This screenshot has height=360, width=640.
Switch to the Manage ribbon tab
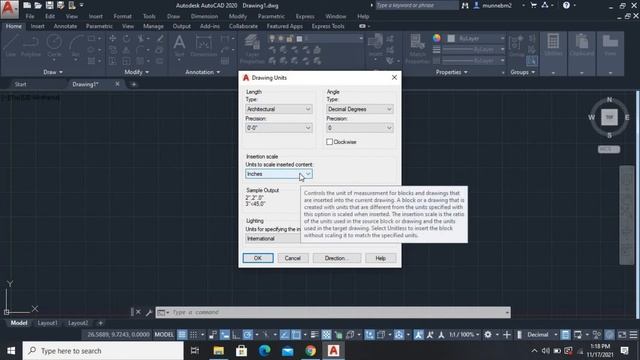pos(153,26)
